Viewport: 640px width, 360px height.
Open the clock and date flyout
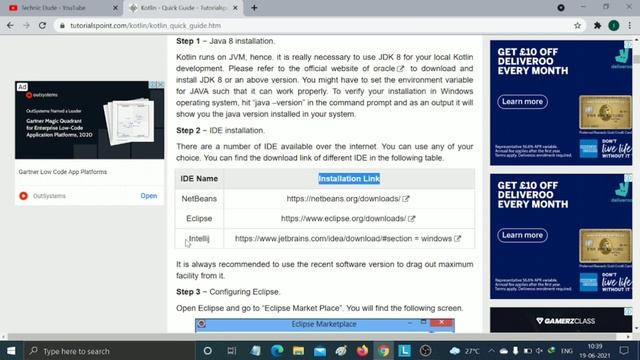[x=595, y=351]
